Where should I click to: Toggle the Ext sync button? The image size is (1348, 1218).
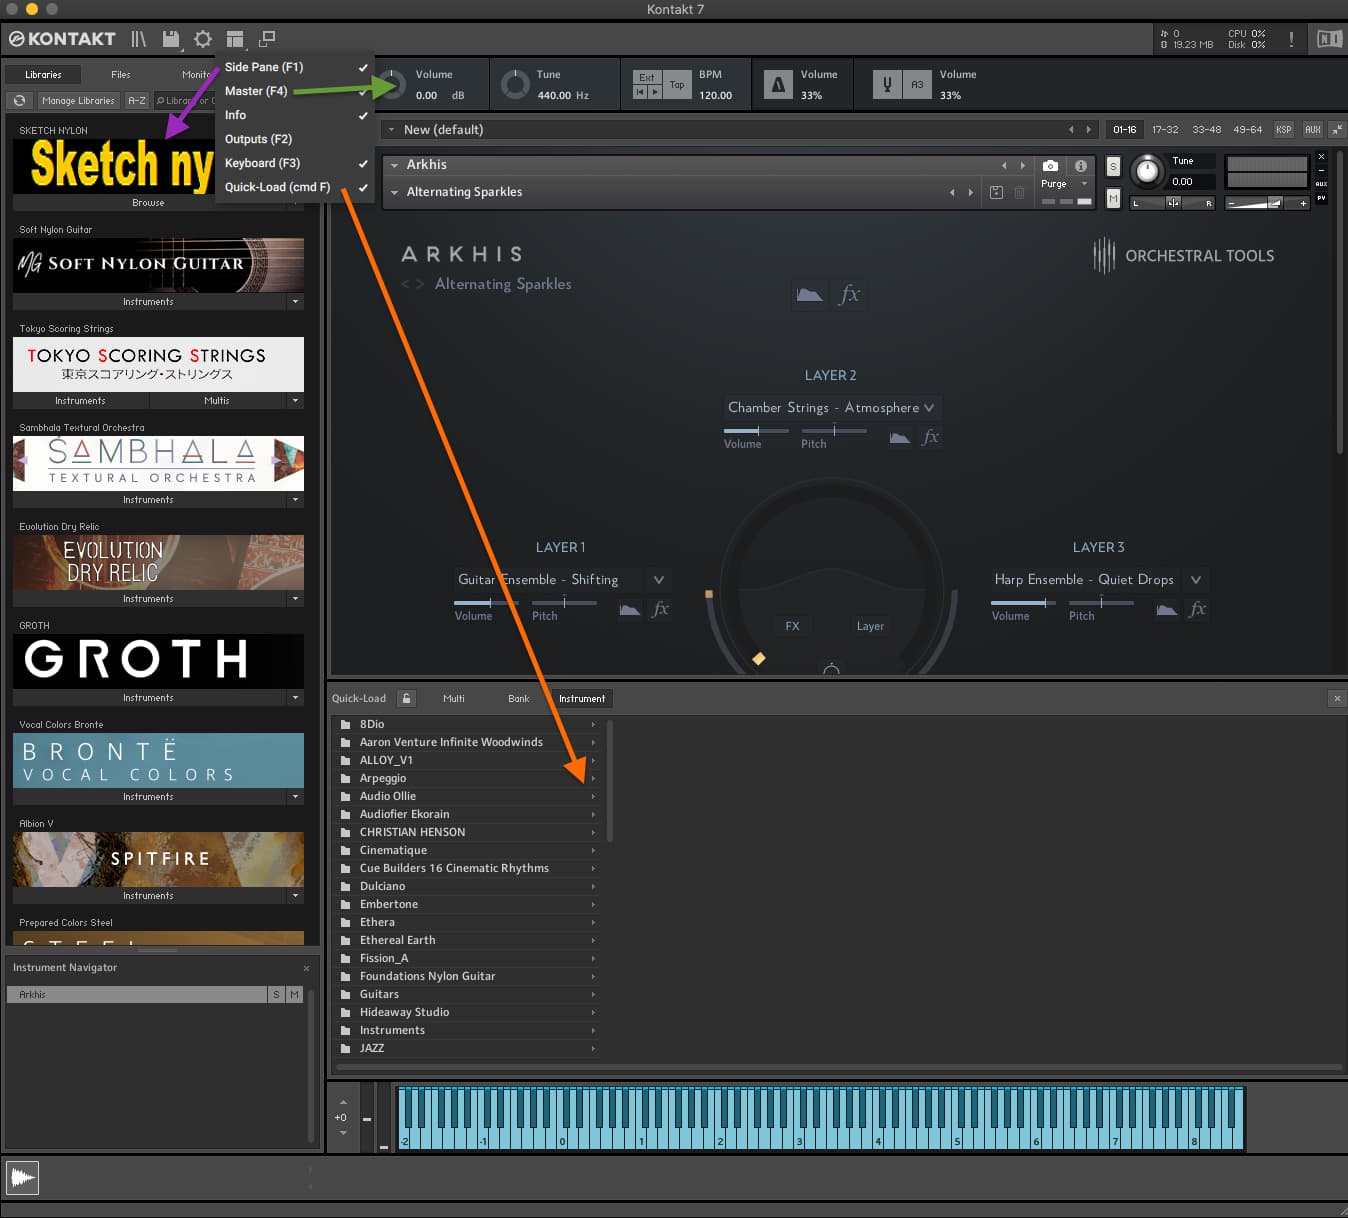pos(647,77)
